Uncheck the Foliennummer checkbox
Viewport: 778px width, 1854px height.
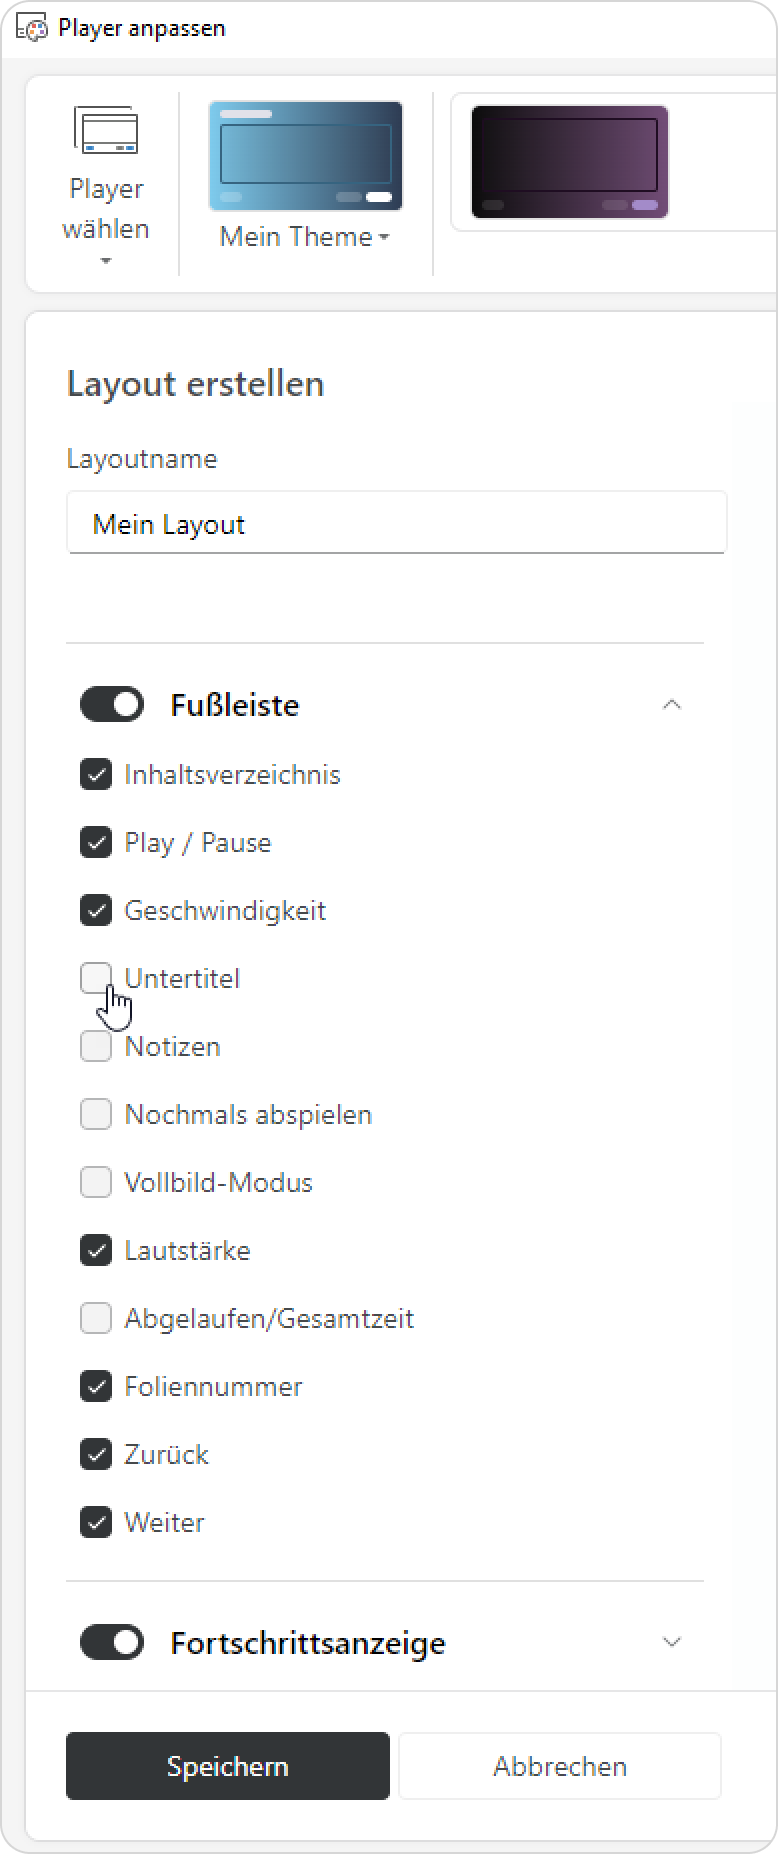(96, 1386)
